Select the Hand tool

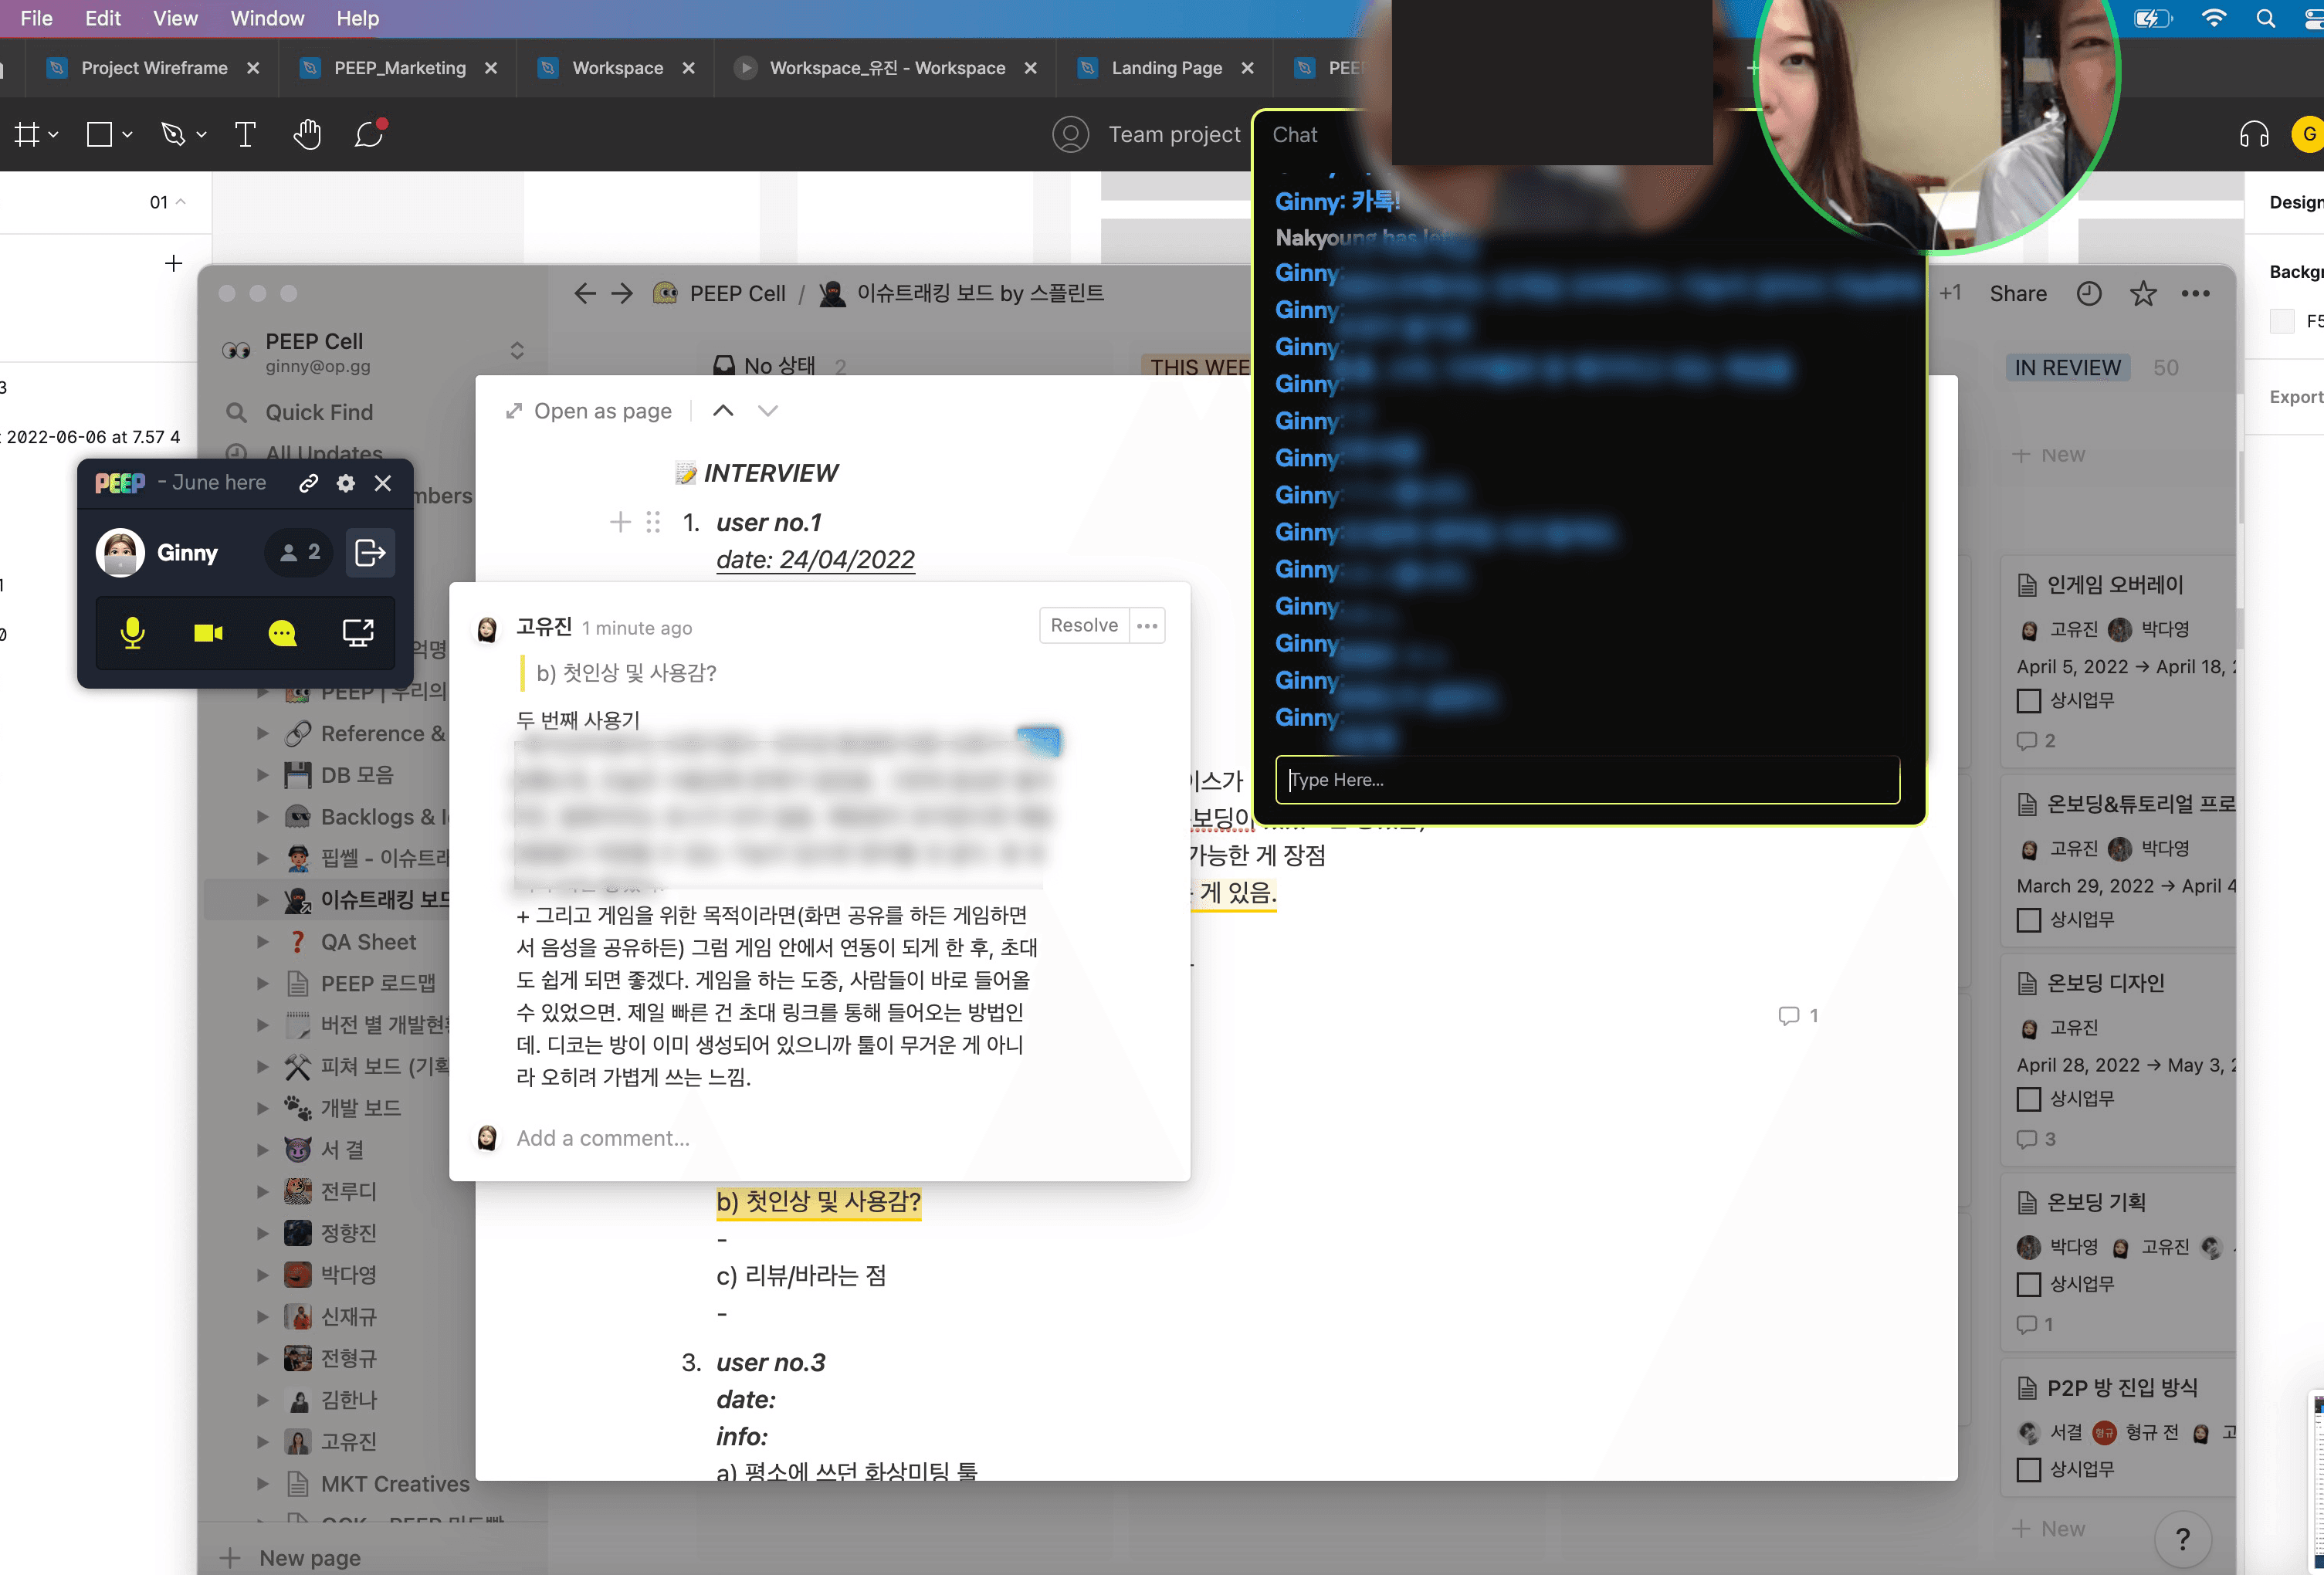[x=307, y=134]
